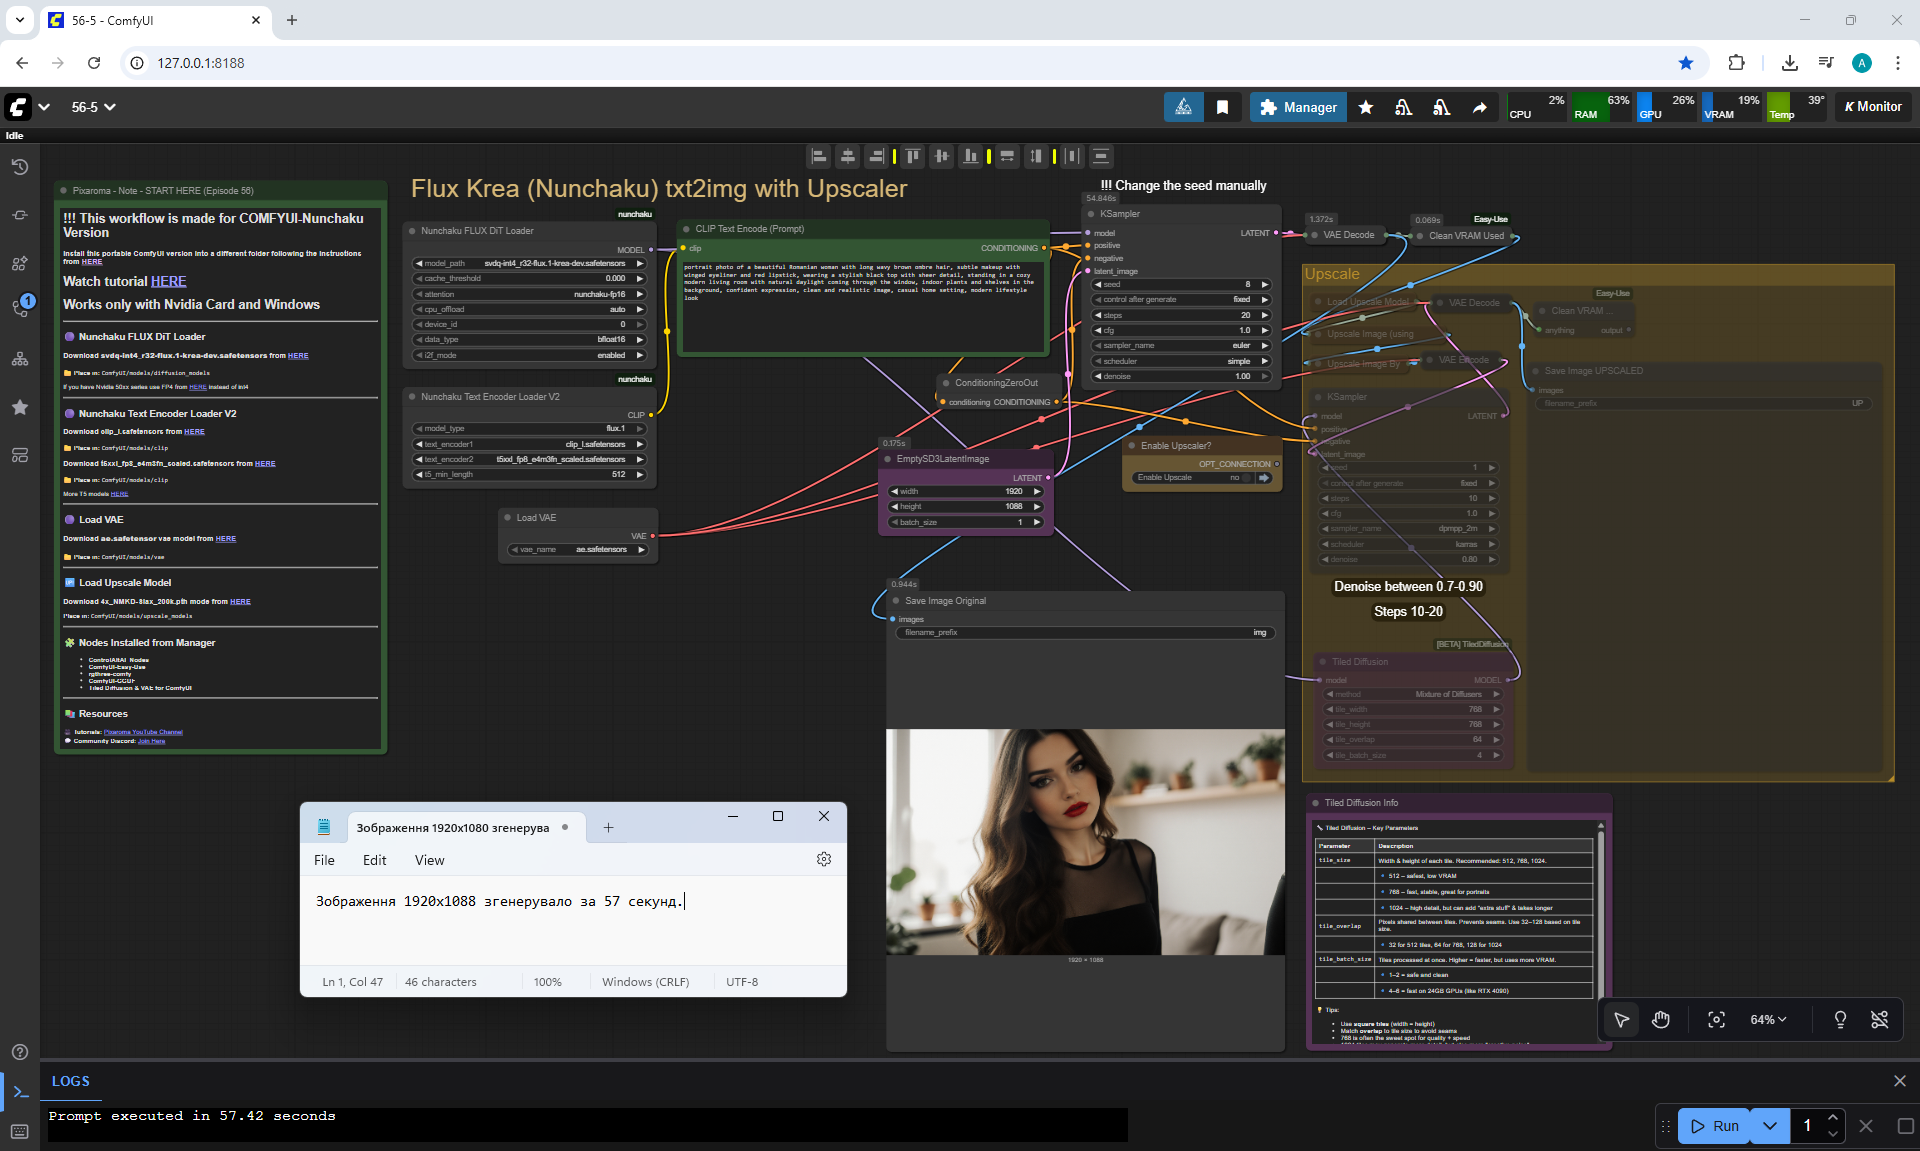Image resolution: width=1920 pixels, height=1151 pixels.
Task: Open the 56-5 workflow name dropdown
Action: pyautogui.click(x=93, y=107)
